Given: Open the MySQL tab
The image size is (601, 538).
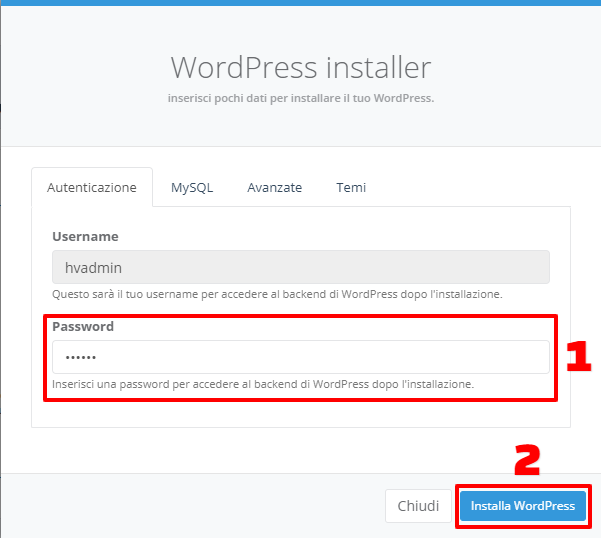Looking at the screenshot, I should pos(192,187).
